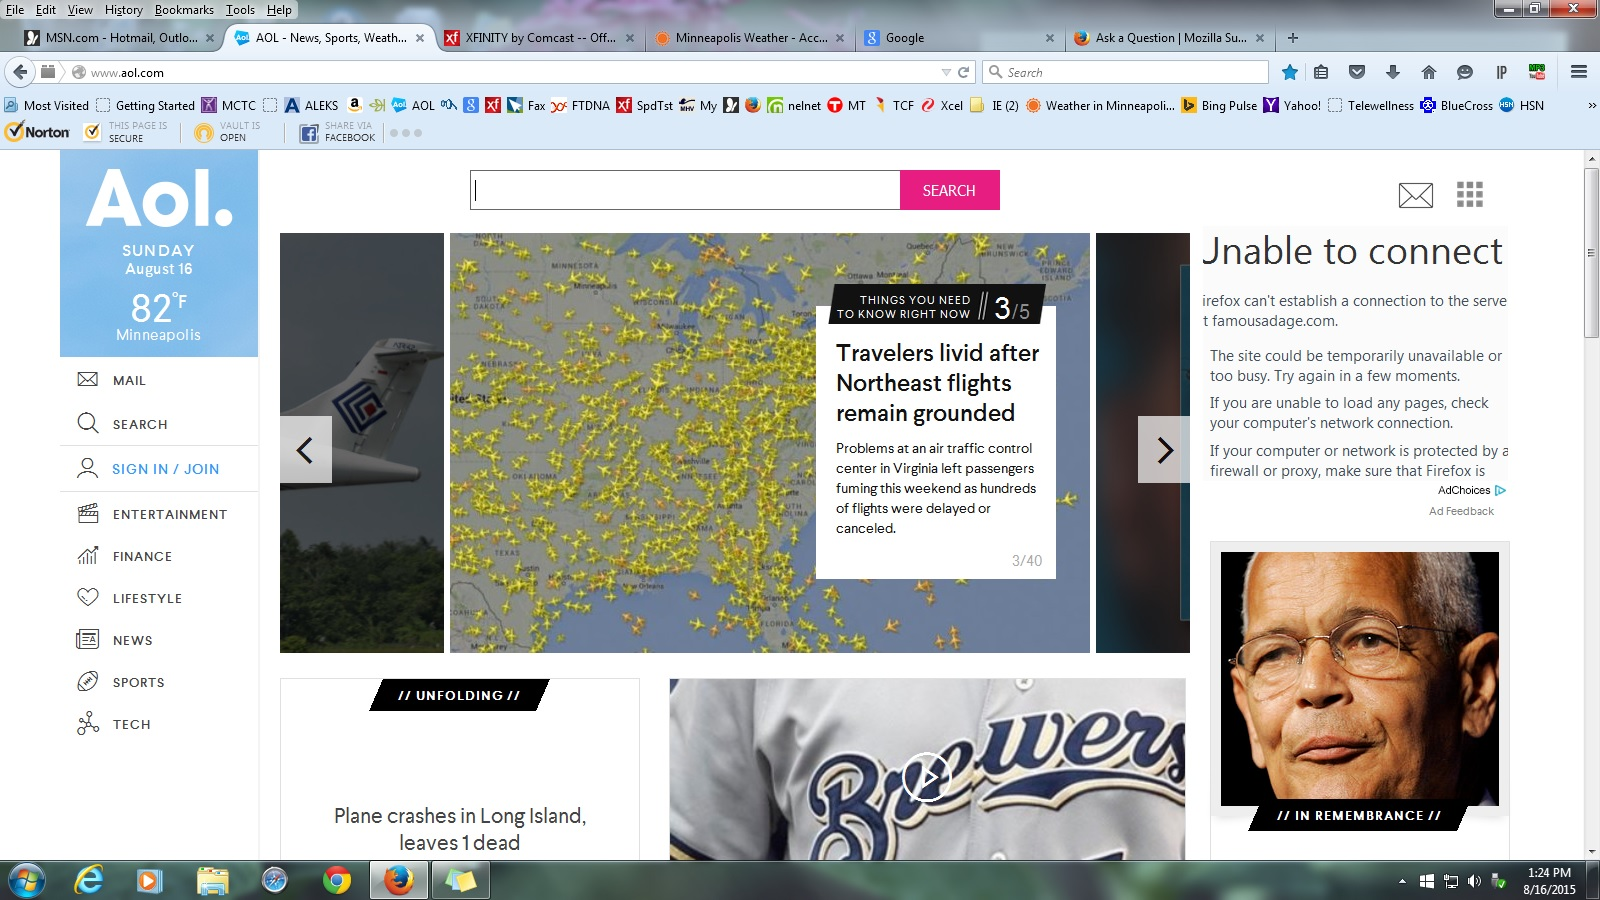This screenshot has height=900, width=1600.
Task: Go to the Firefox home page
Action: tap(1429, 72)
